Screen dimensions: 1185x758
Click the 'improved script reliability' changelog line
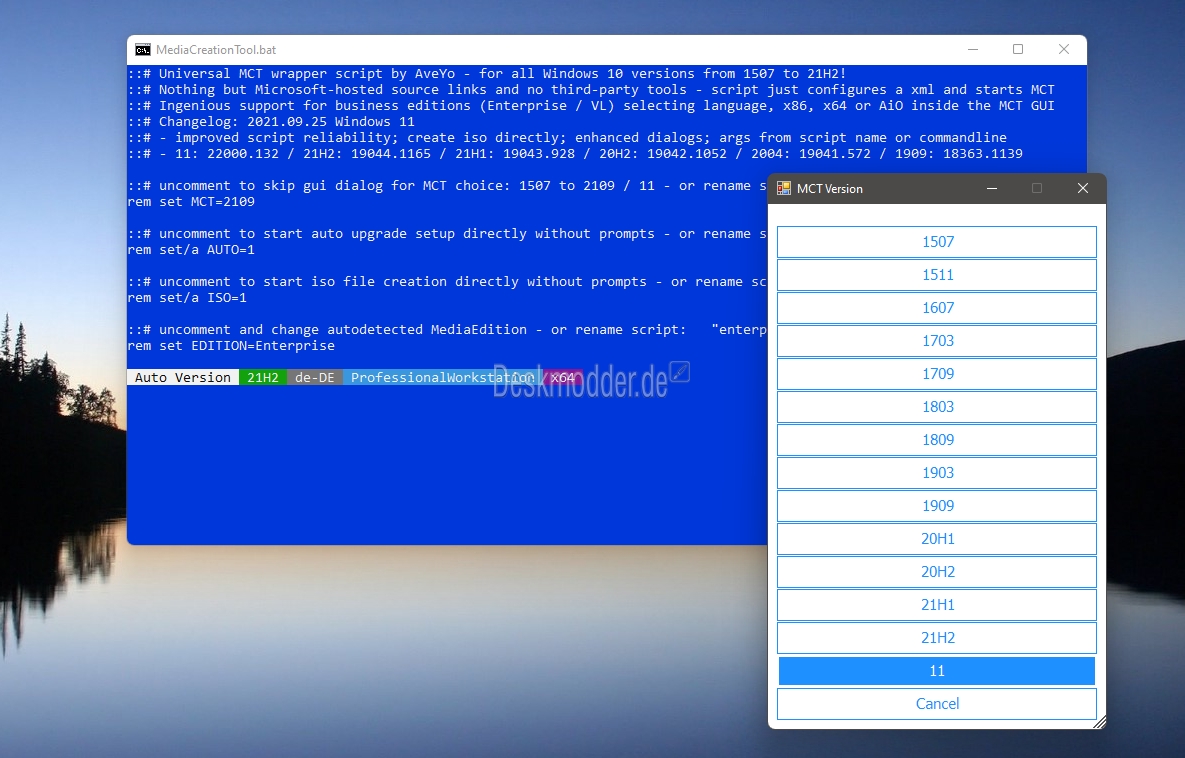click(567, 138)
